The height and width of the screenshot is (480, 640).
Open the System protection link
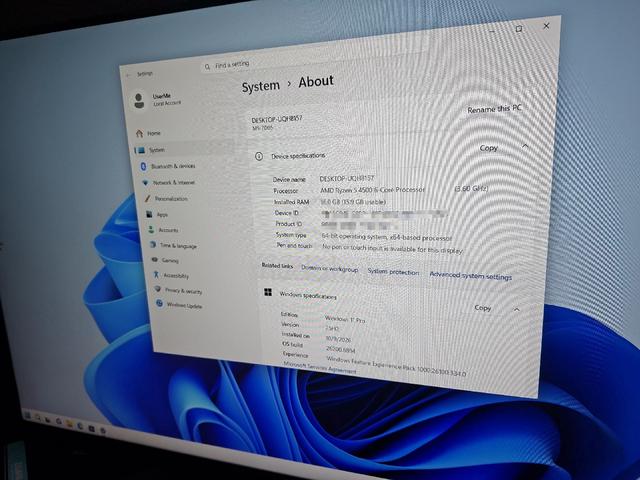point(393,272)
